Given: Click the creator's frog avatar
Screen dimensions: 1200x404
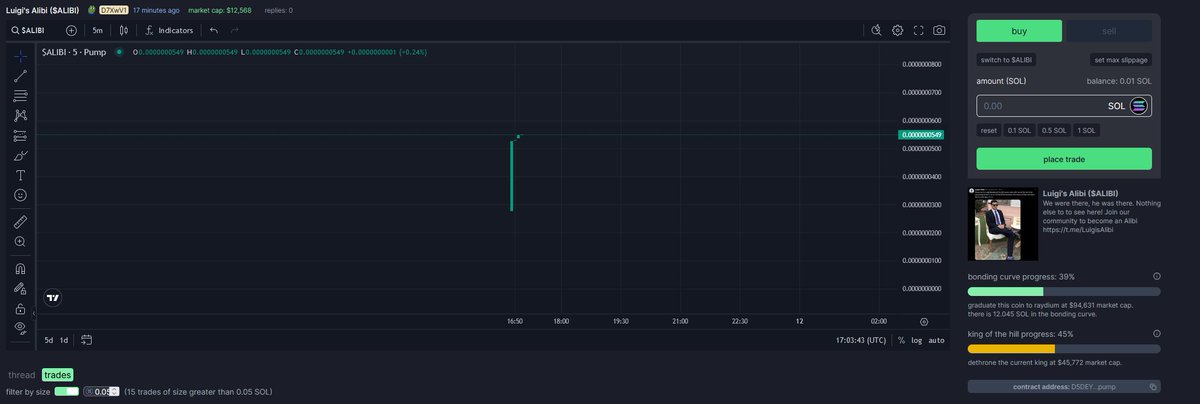Looking at the screenshot, I should [x=91, y=9].
